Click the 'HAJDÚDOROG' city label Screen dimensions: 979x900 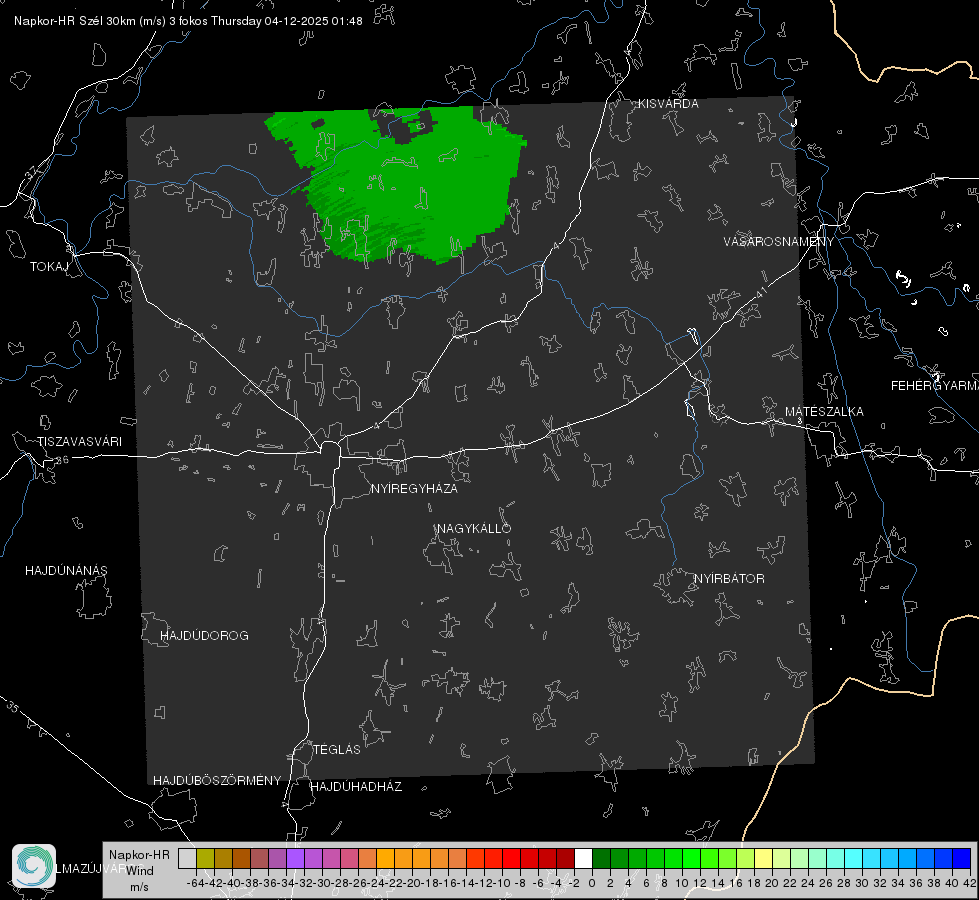204,635
